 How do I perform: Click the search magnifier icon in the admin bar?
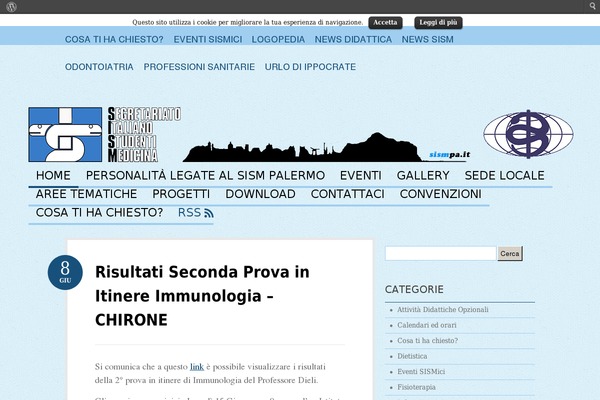tap(593, 7)
